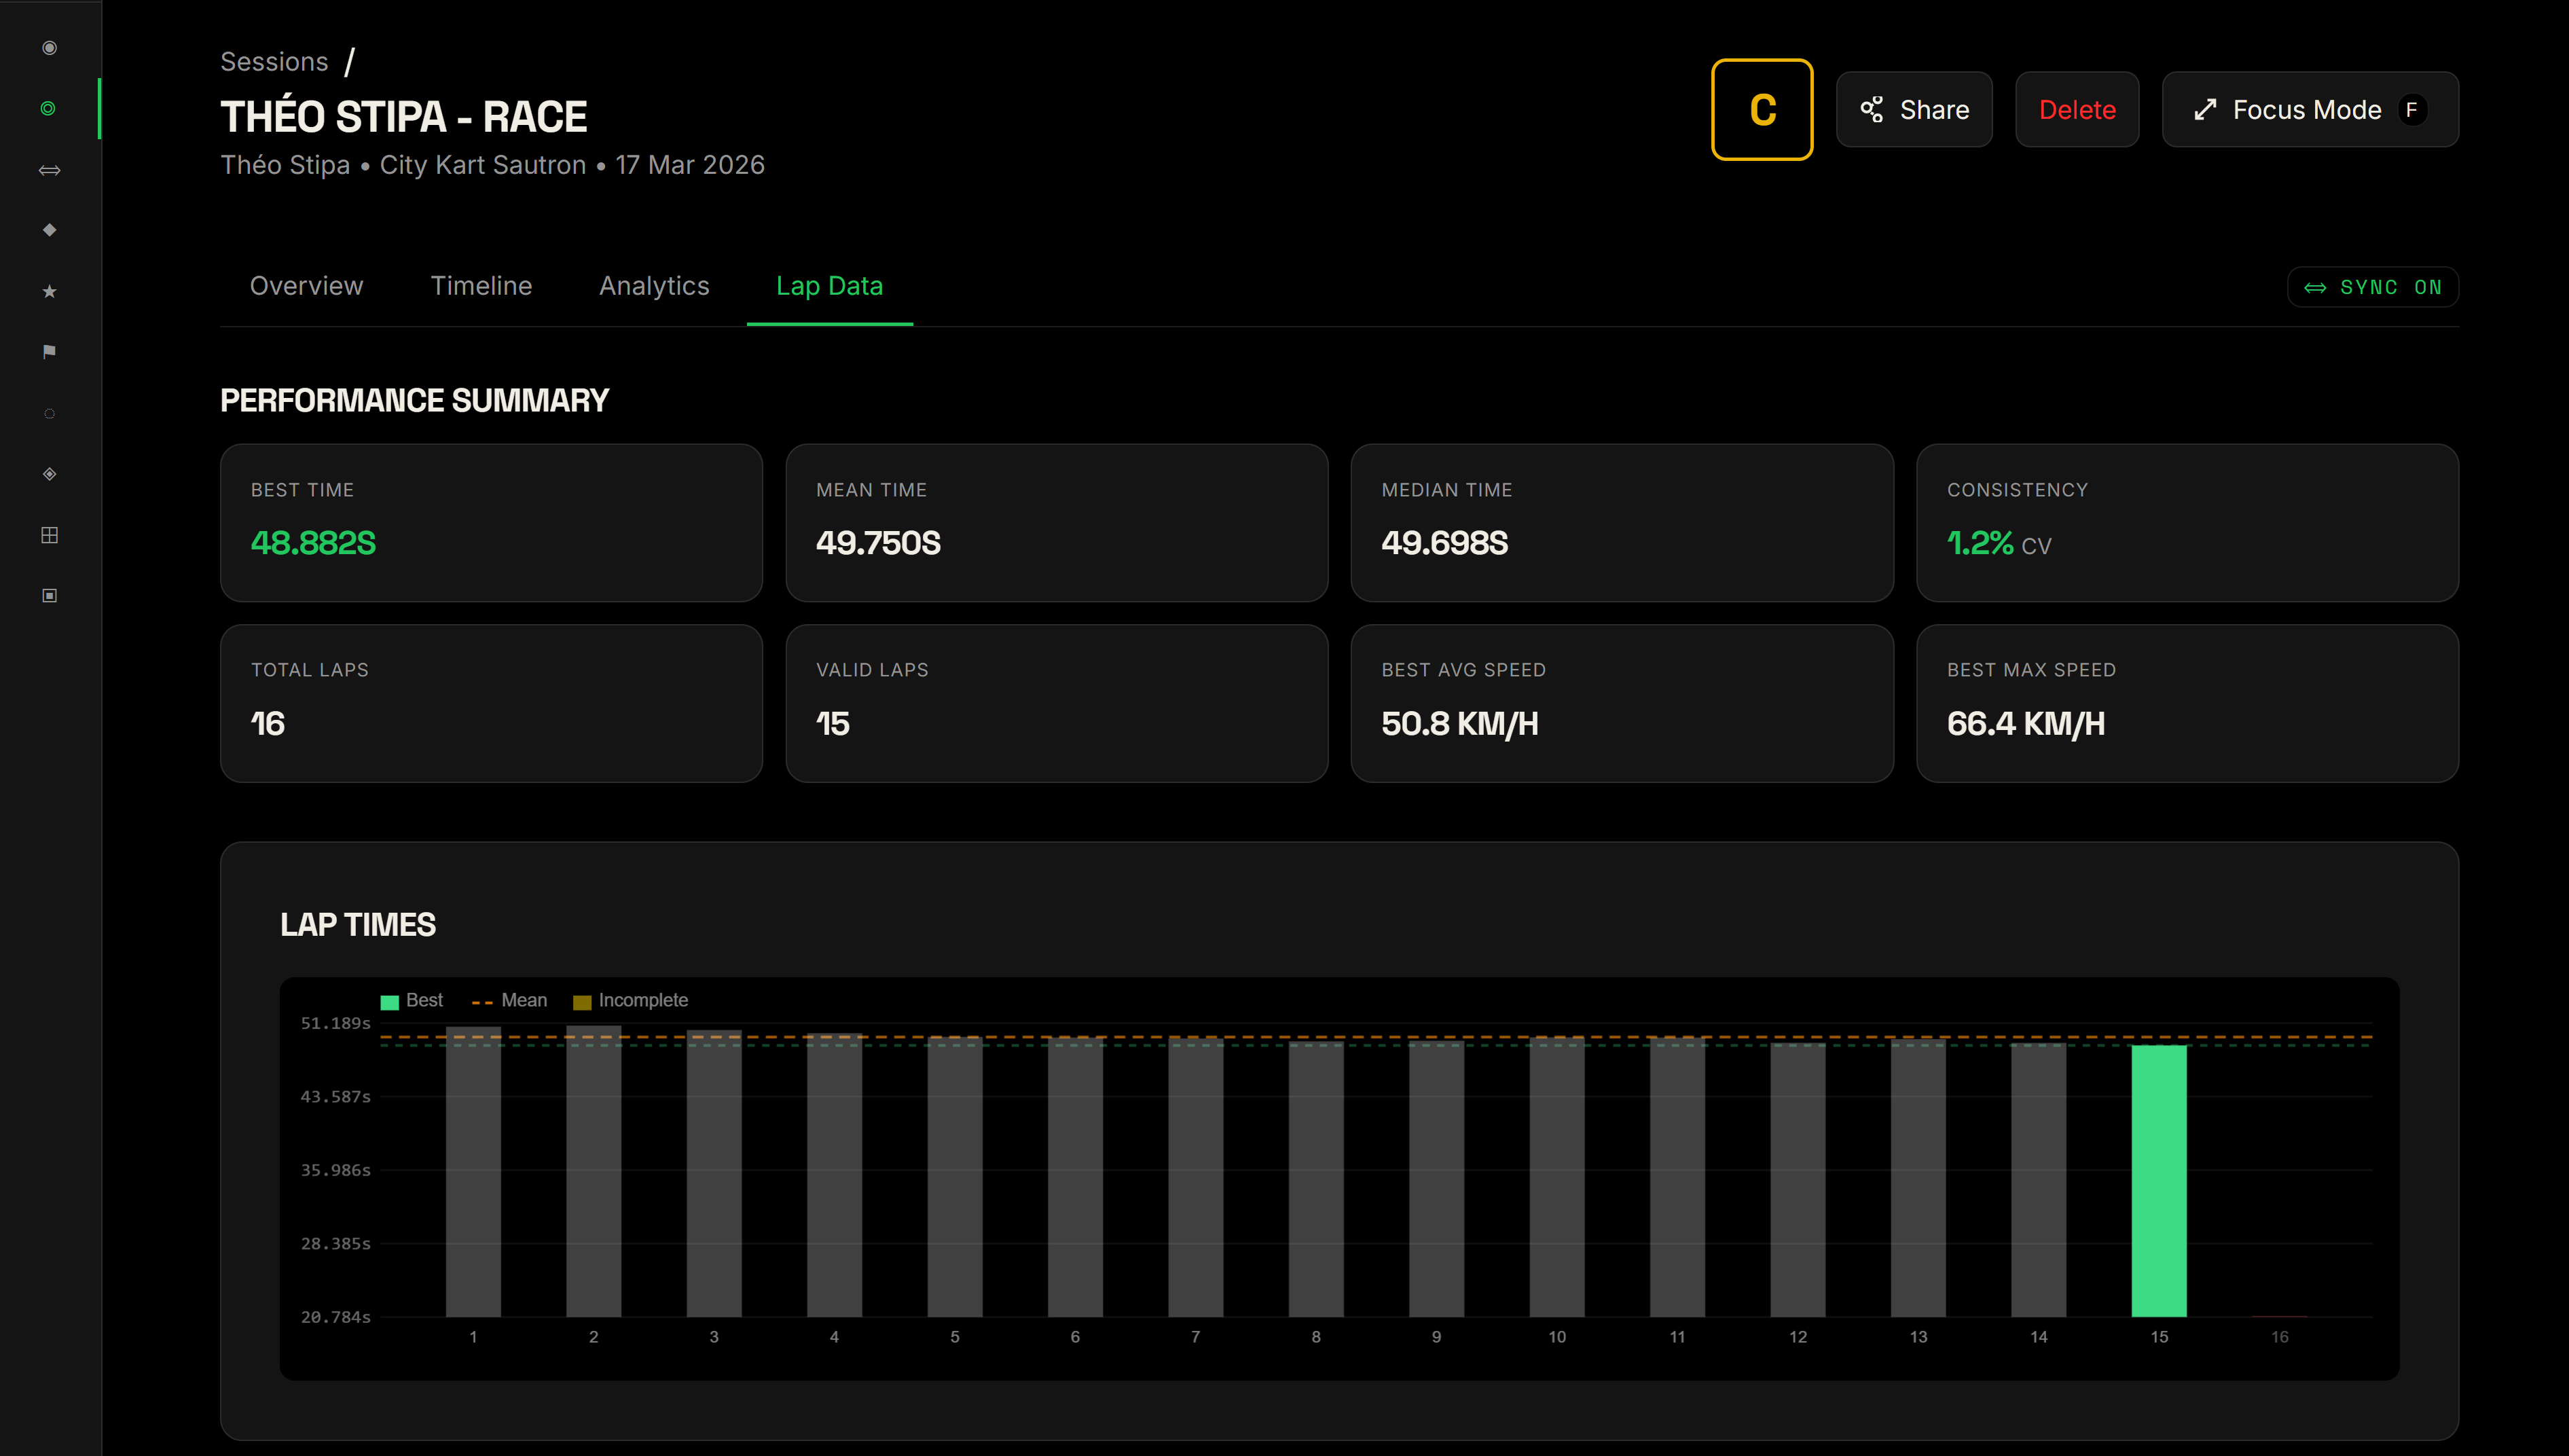This screenshot has height=1456, width=2569.
Task: Click the Share button
Action: (1913, 110)
